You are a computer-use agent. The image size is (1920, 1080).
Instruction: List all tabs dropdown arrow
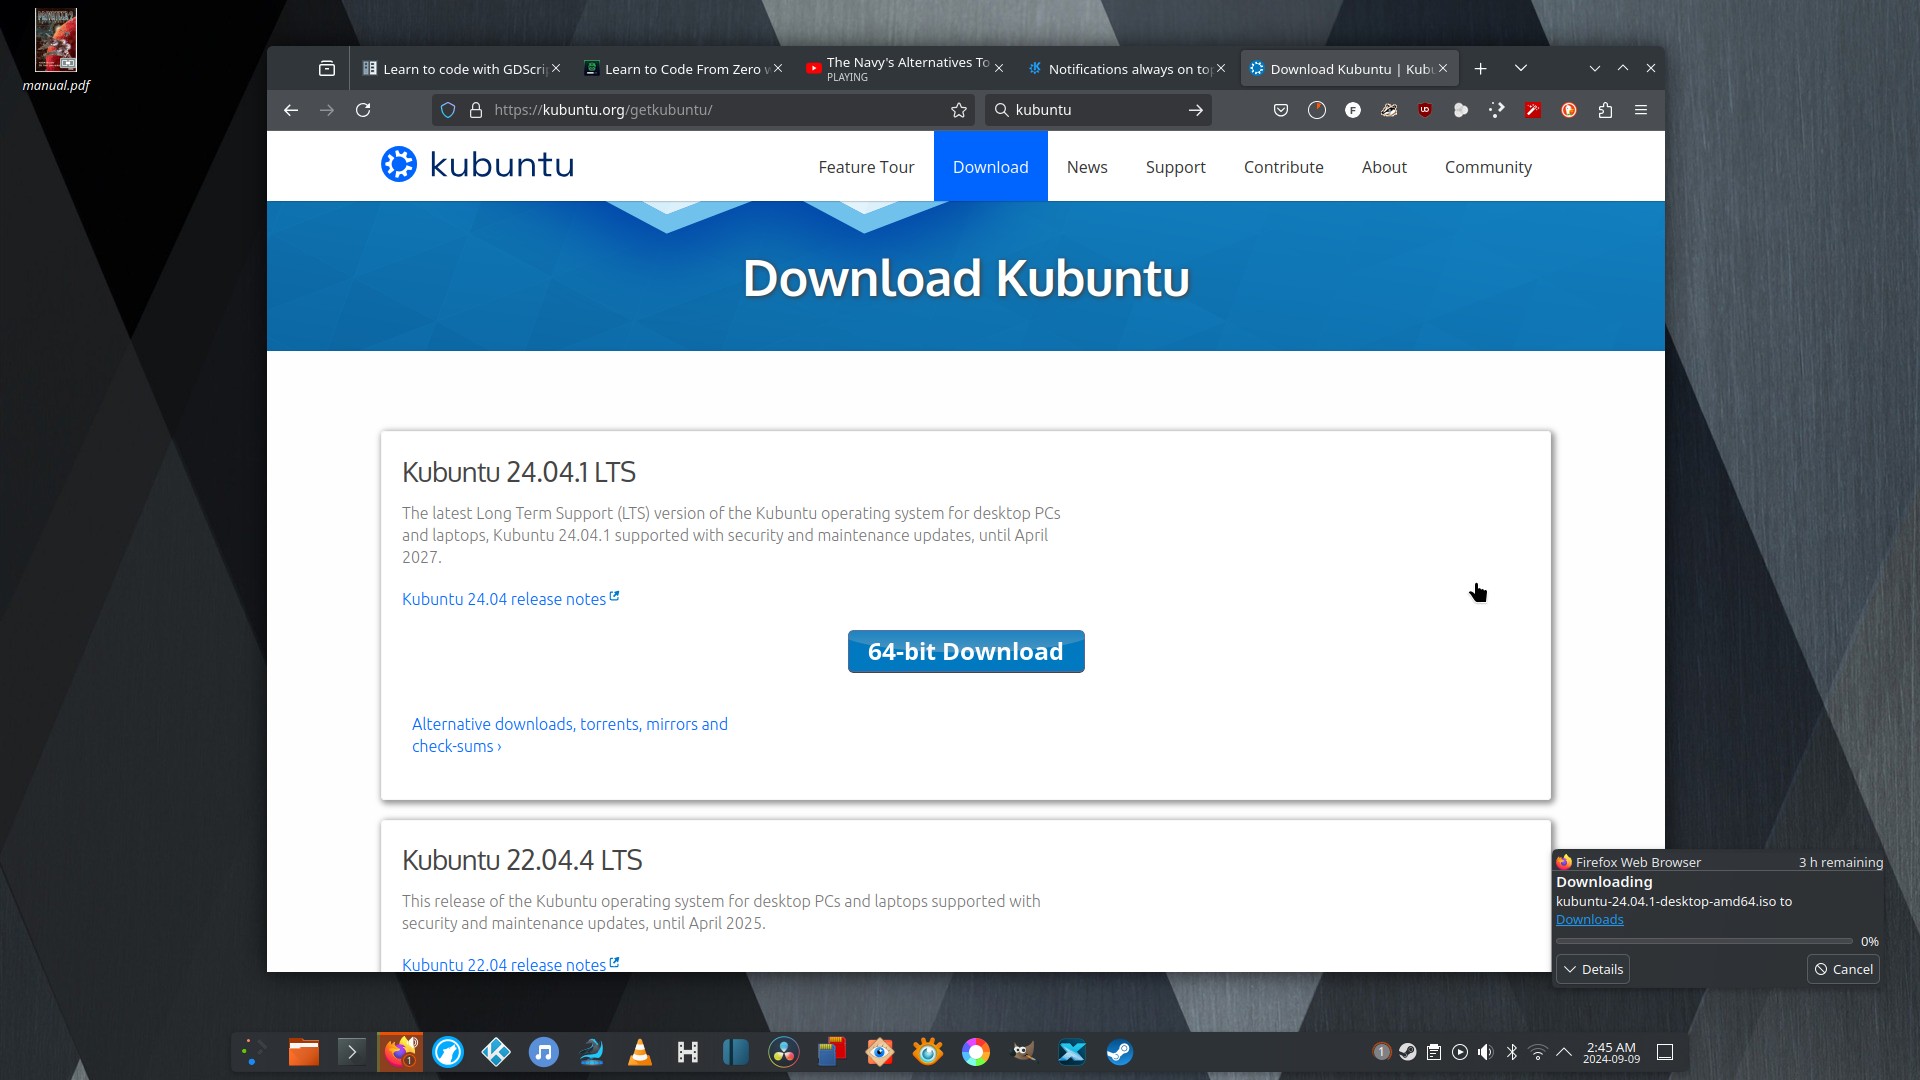pos(1521,69)
